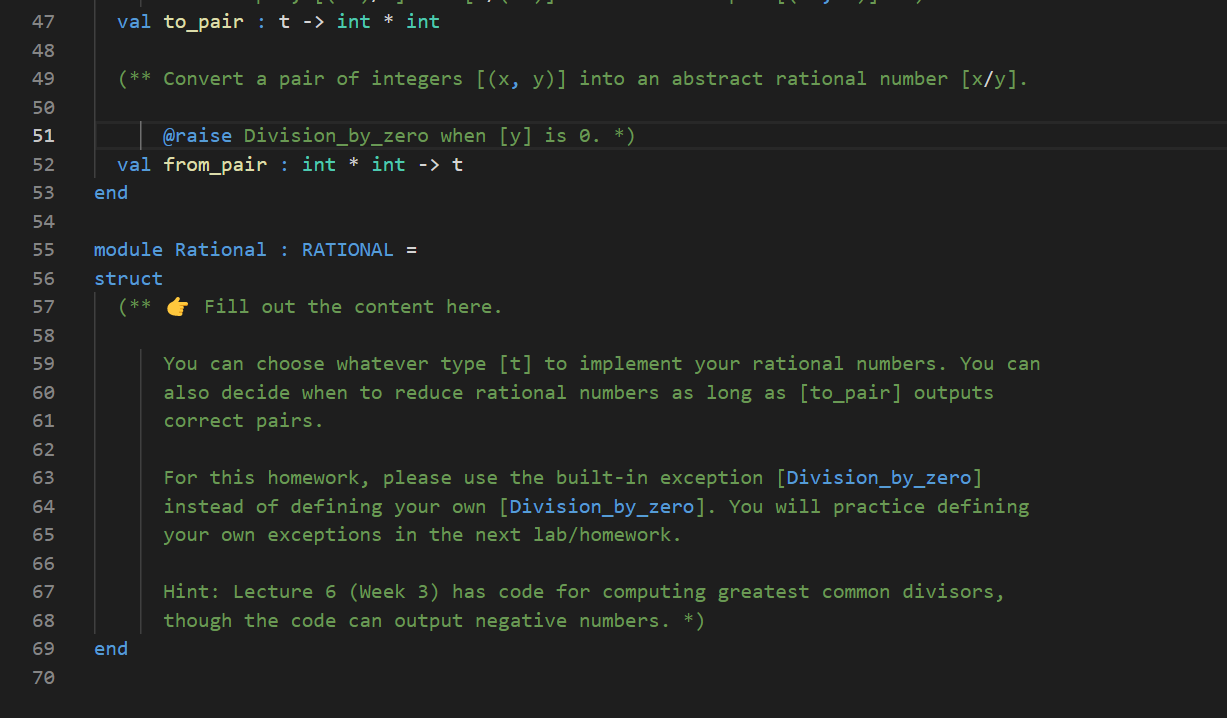Click the from_pair identifier on line 52
The image size is (1227, 718).
pos(215,164)
